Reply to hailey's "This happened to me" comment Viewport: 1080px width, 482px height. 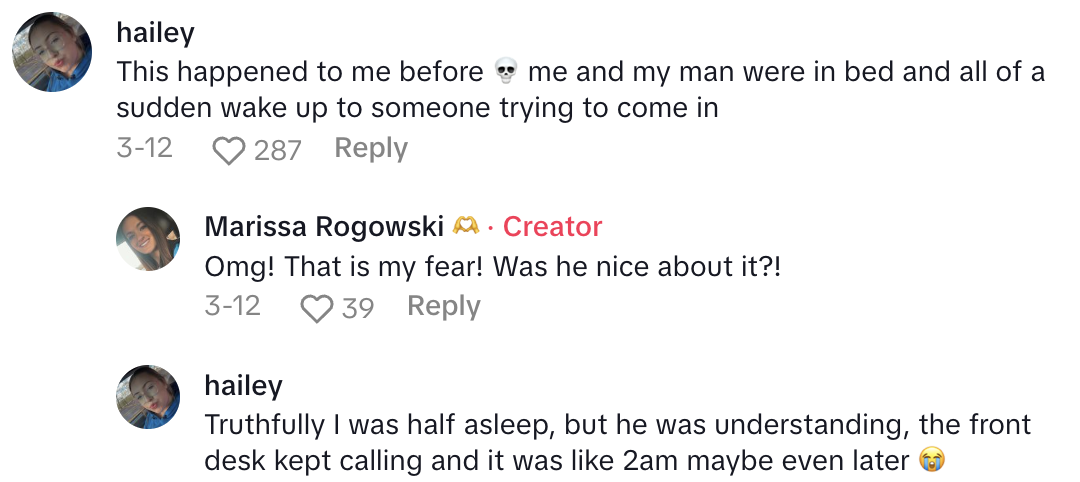click(x=371, y=149)
